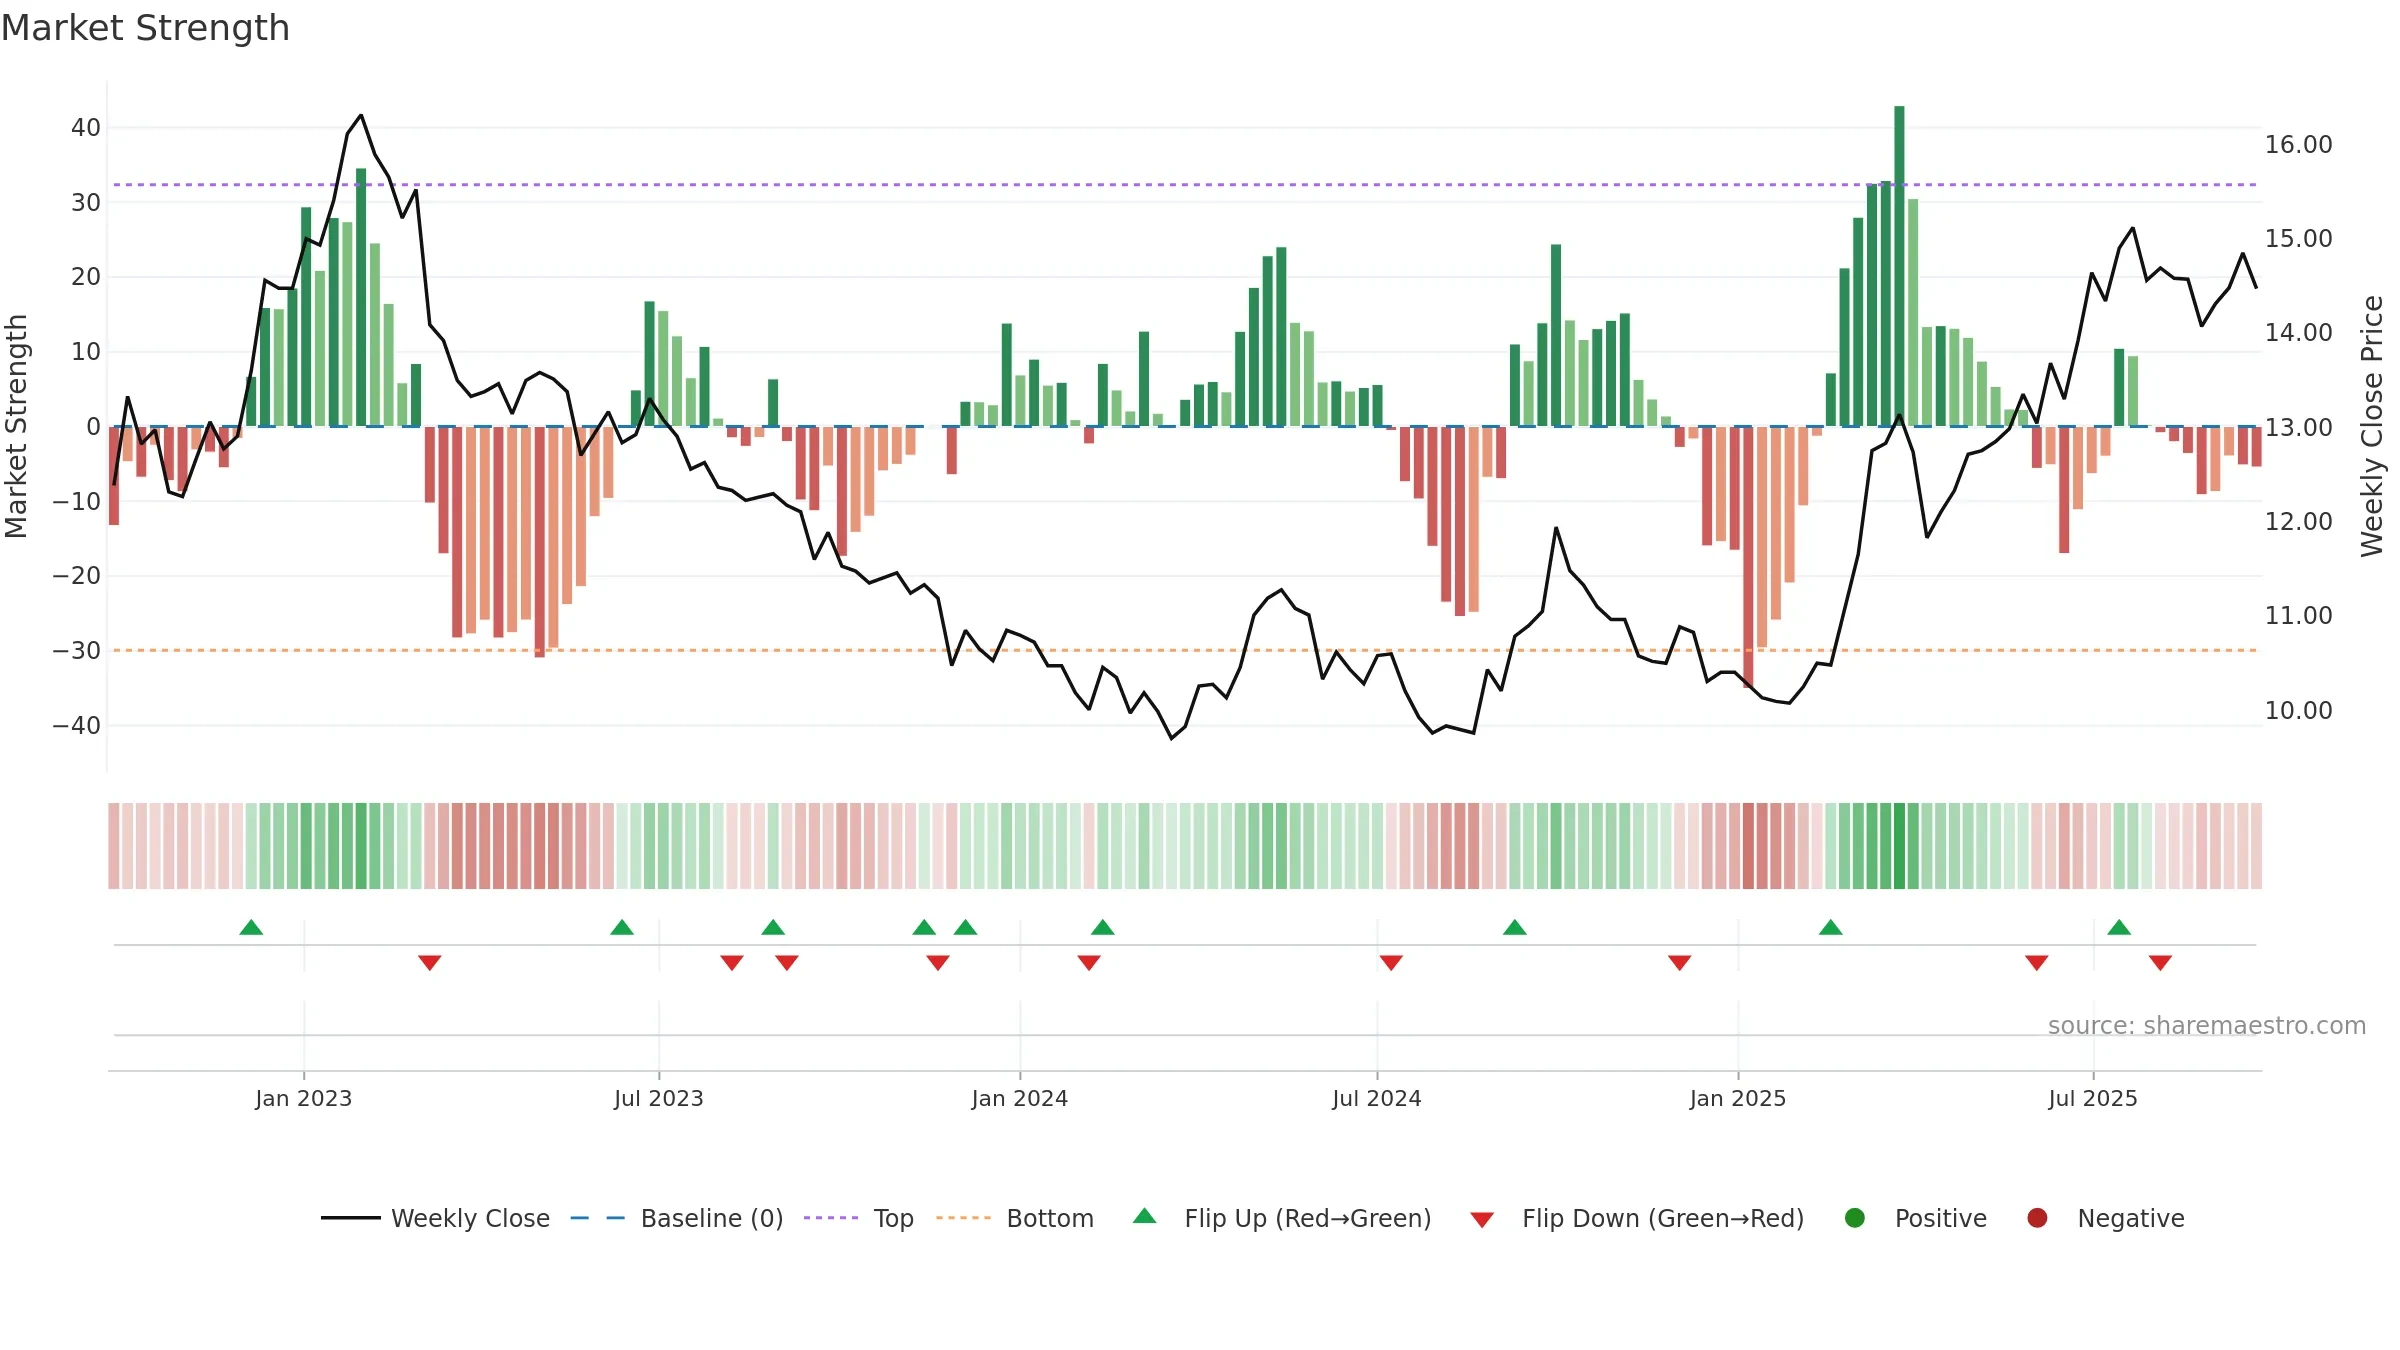Screen dimensions: 2400x1350
Task: Click the 20 tick on the left axis
Action: pyautogui.click(x=86, y=277)
